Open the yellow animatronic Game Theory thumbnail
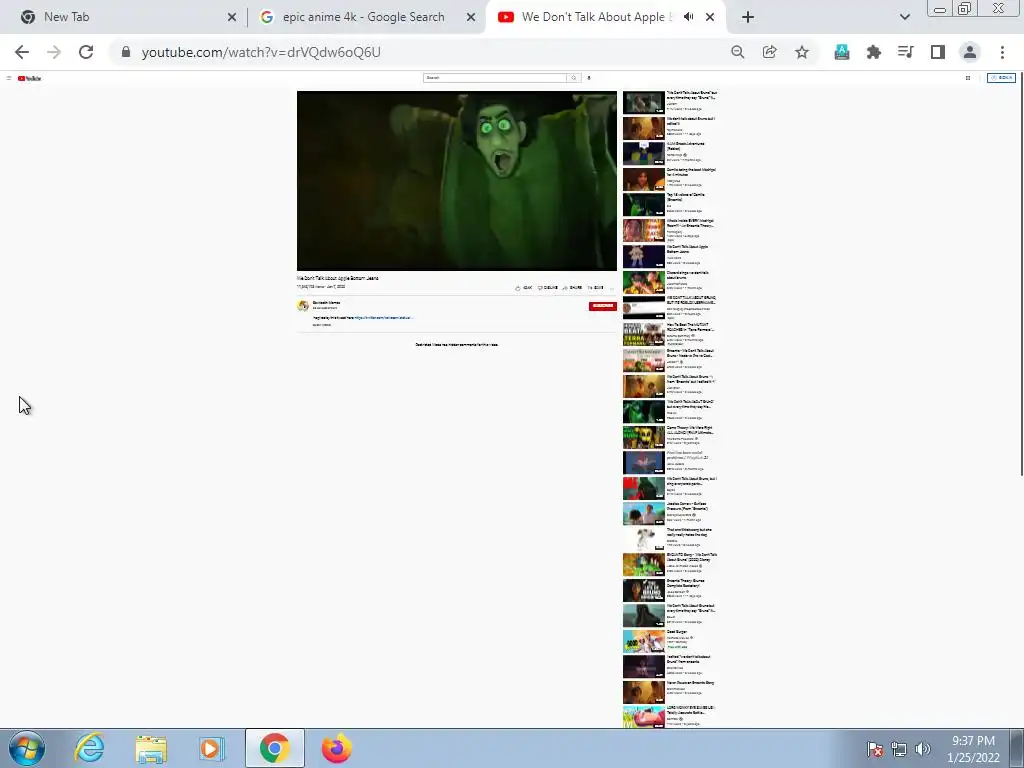This screenshot has height=768, width=1024. 644,437
